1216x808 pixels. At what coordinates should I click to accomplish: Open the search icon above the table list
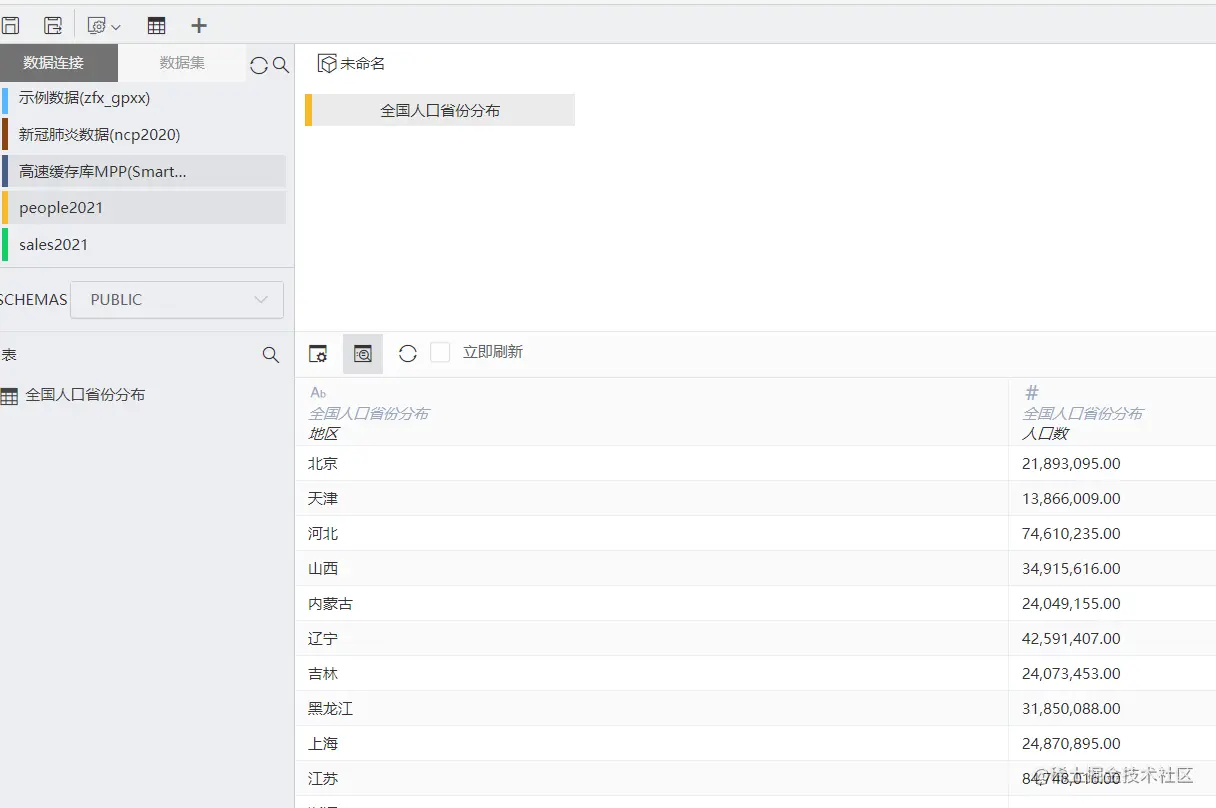(x=270, y=355)
